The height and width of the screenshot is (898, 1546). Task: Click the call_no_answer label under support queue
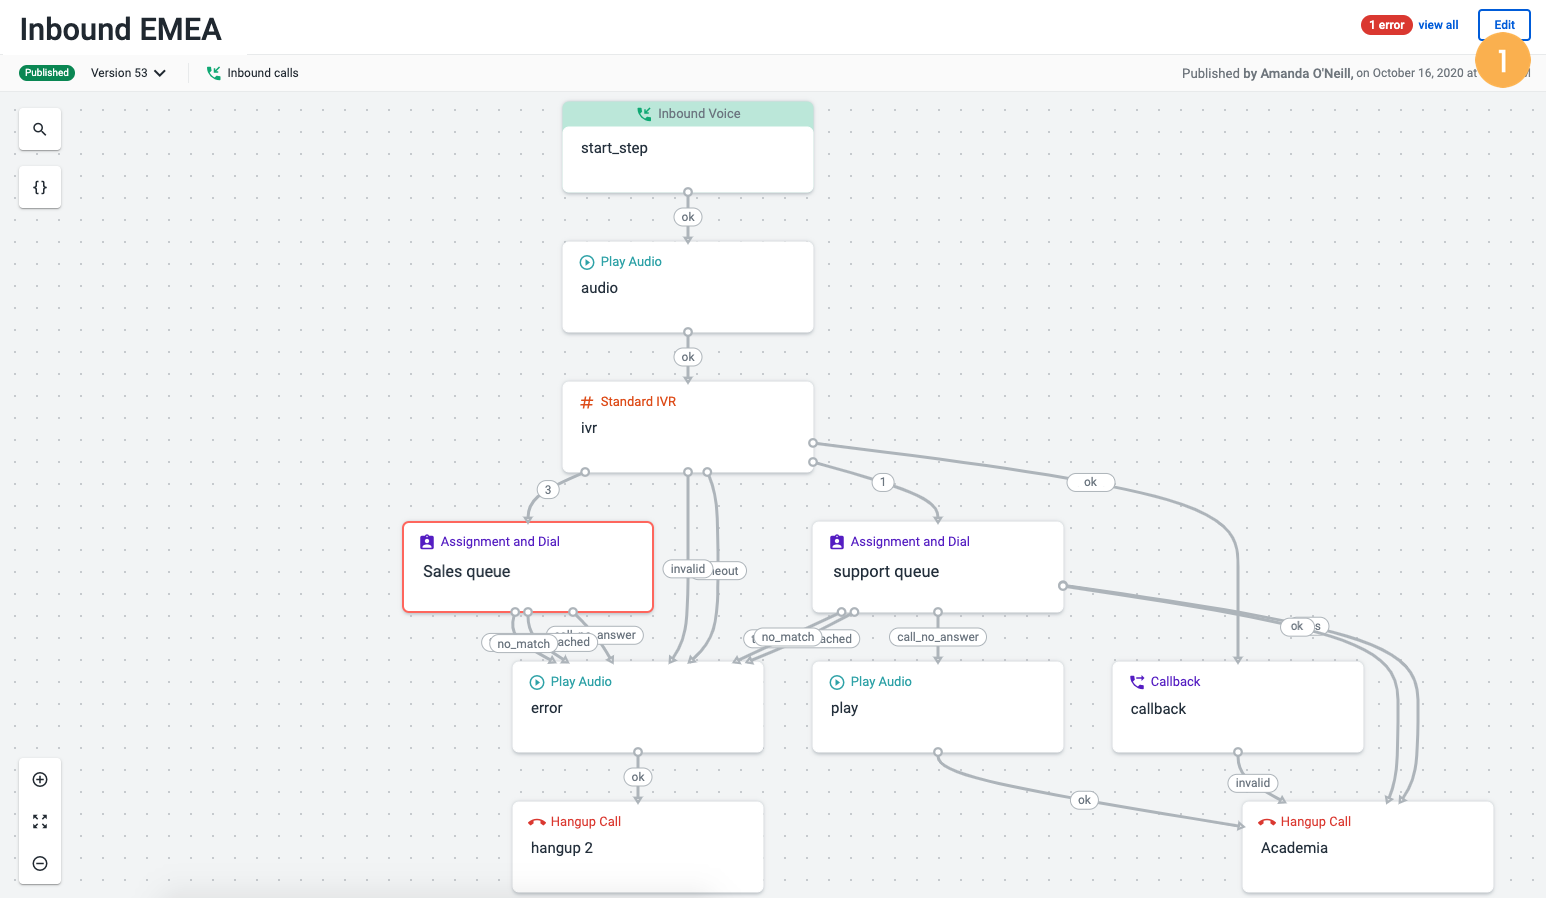[x=938, y=637]
